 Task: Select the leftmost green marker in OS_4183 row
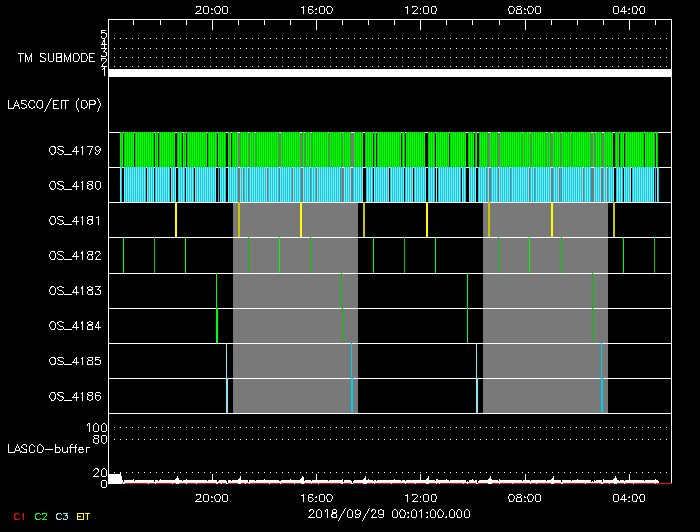[217, 290]
